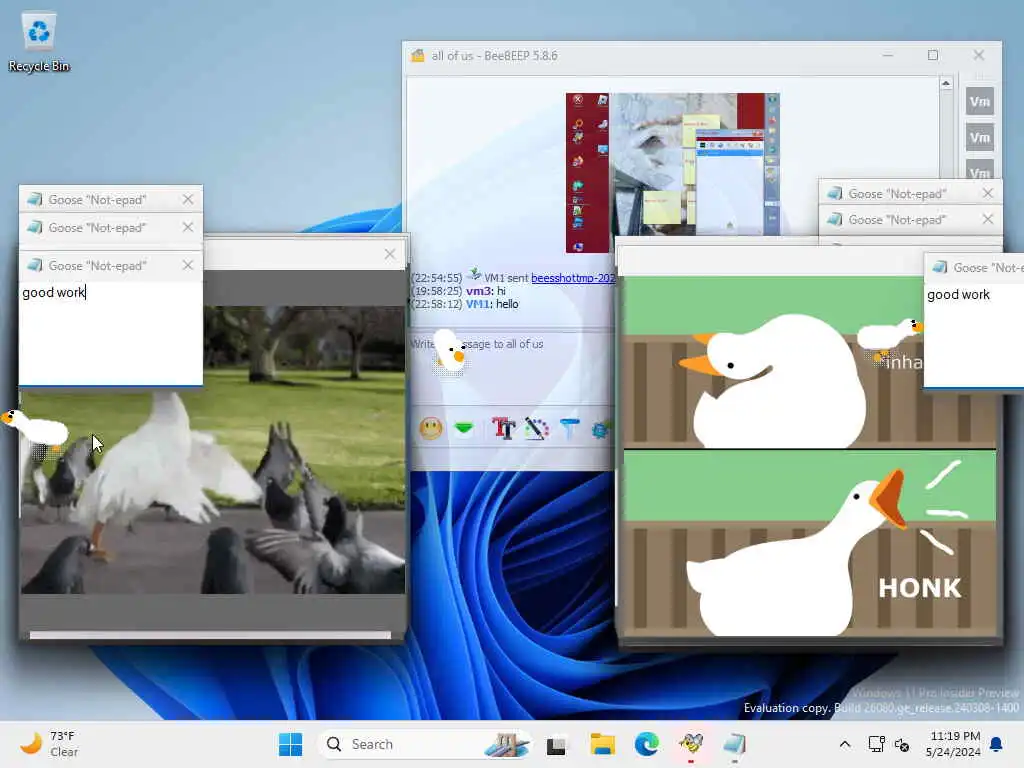Open network status from the system tray

[876, 744]
